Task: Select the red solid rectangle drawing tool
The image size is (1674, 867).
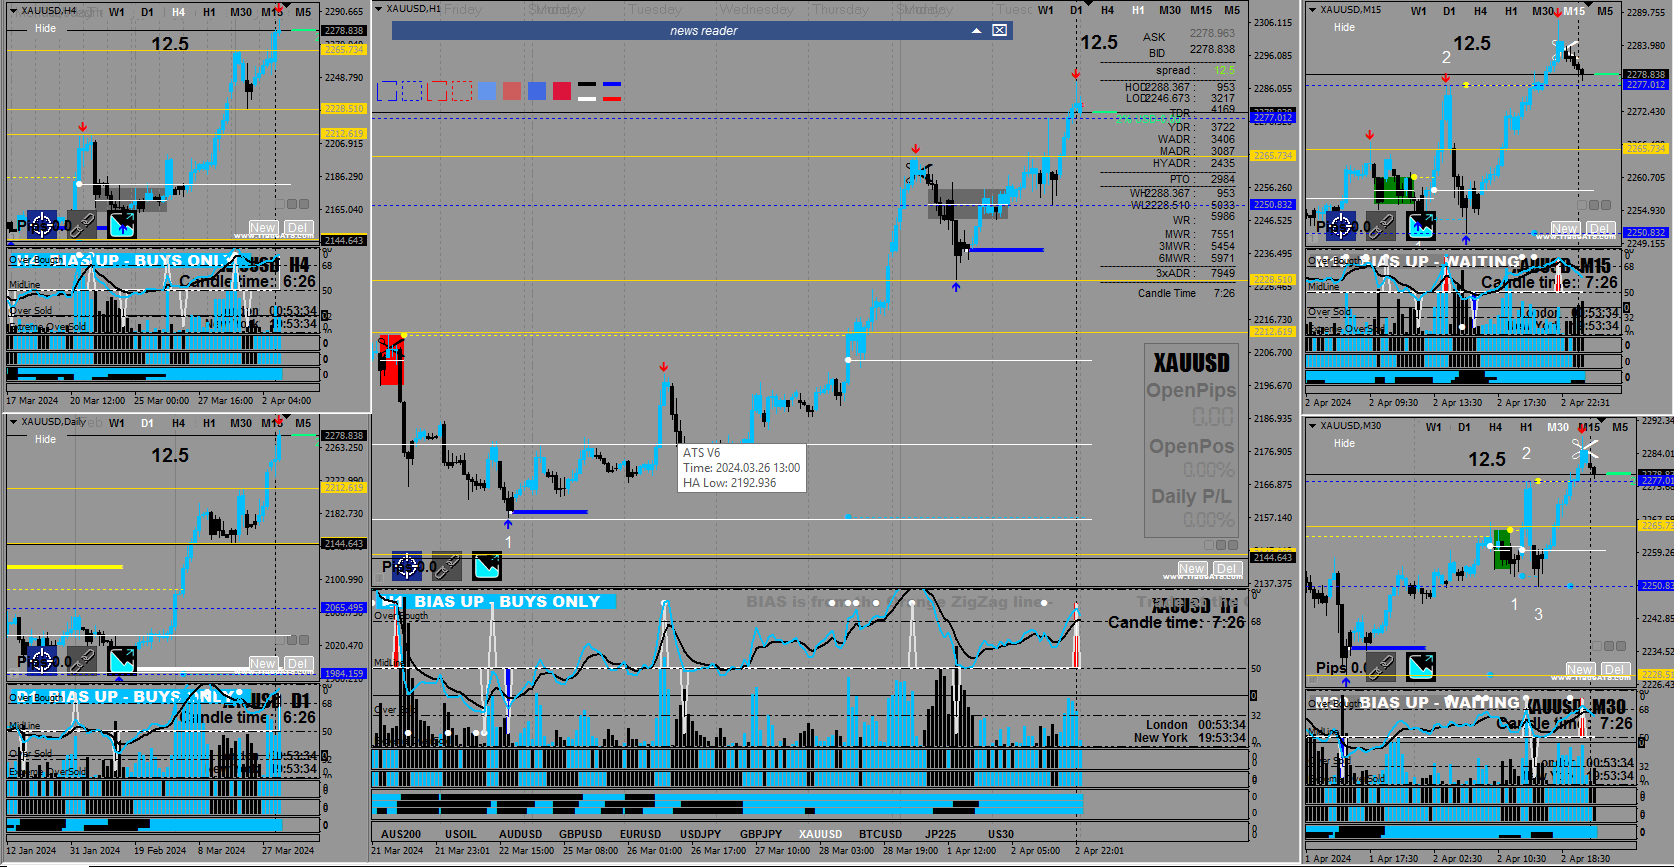Action: pyautogui.click(x=437, y=91)
